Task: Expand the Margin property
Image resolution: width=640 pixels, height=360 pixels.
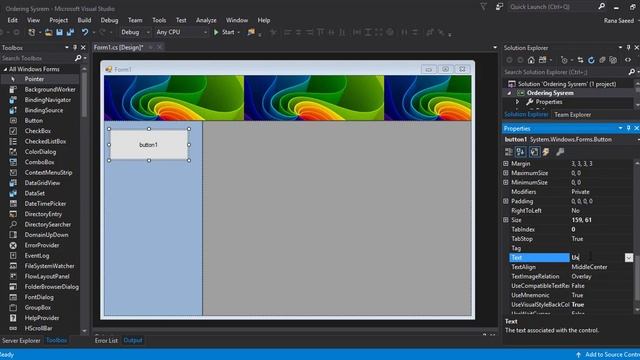Action: (x=506, y=164)
